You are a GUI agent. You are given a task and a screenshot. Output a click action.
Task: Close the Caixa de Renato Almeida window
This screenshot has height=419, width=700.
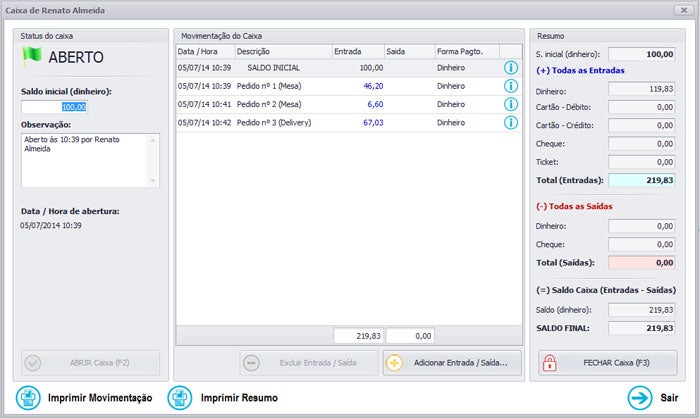coord(683,10)
